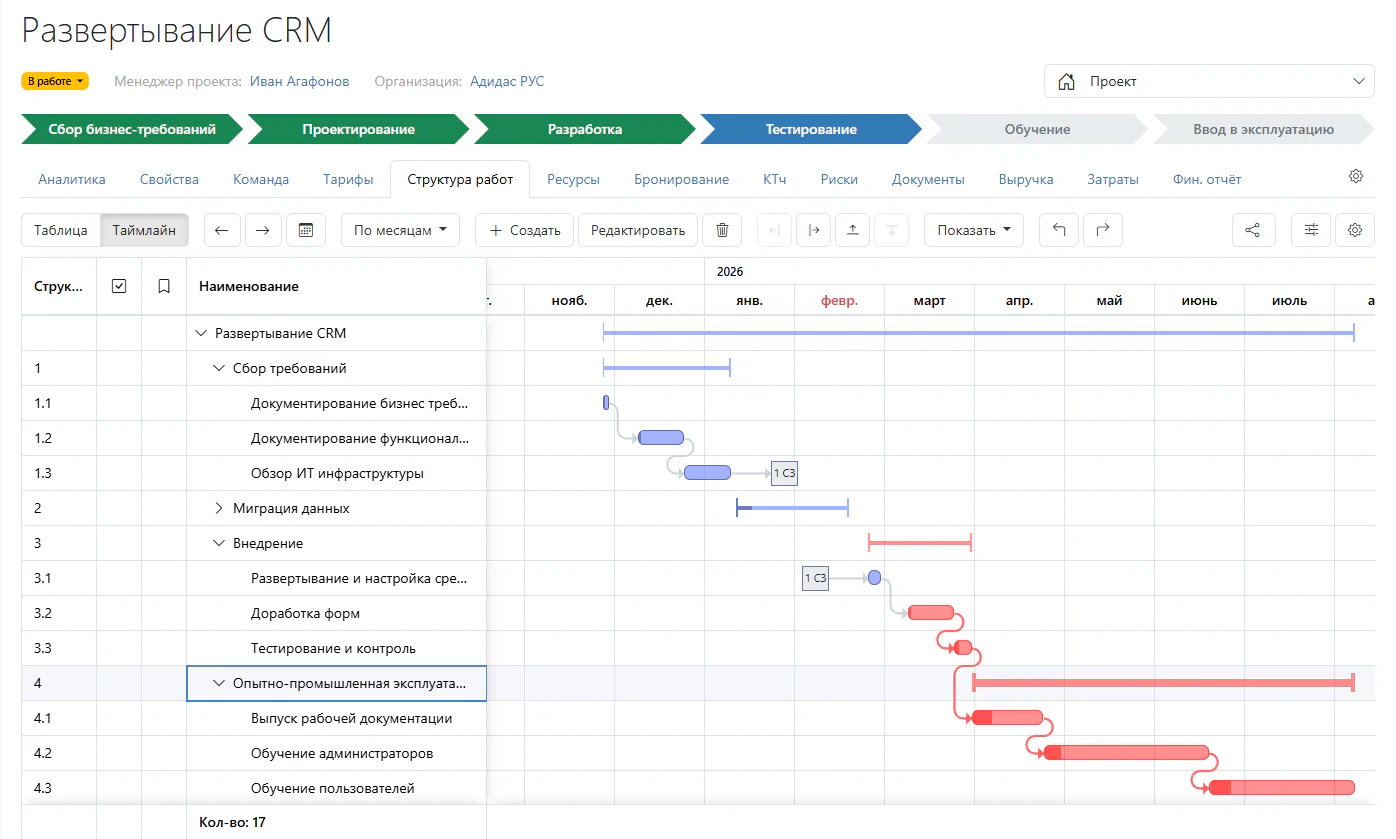Switch view to Таблица

[61, 230]
